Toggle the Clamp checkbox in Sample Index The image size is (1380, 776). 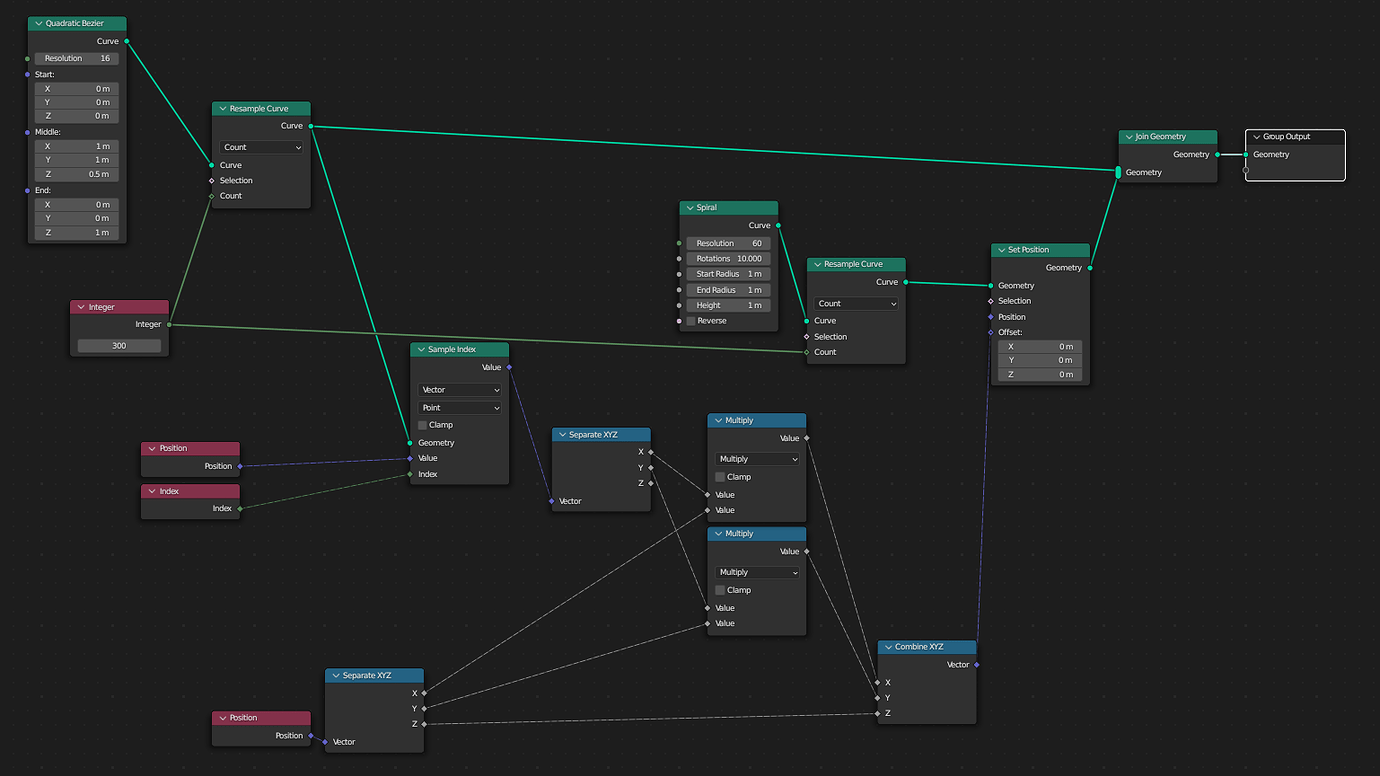click(423, 425)
